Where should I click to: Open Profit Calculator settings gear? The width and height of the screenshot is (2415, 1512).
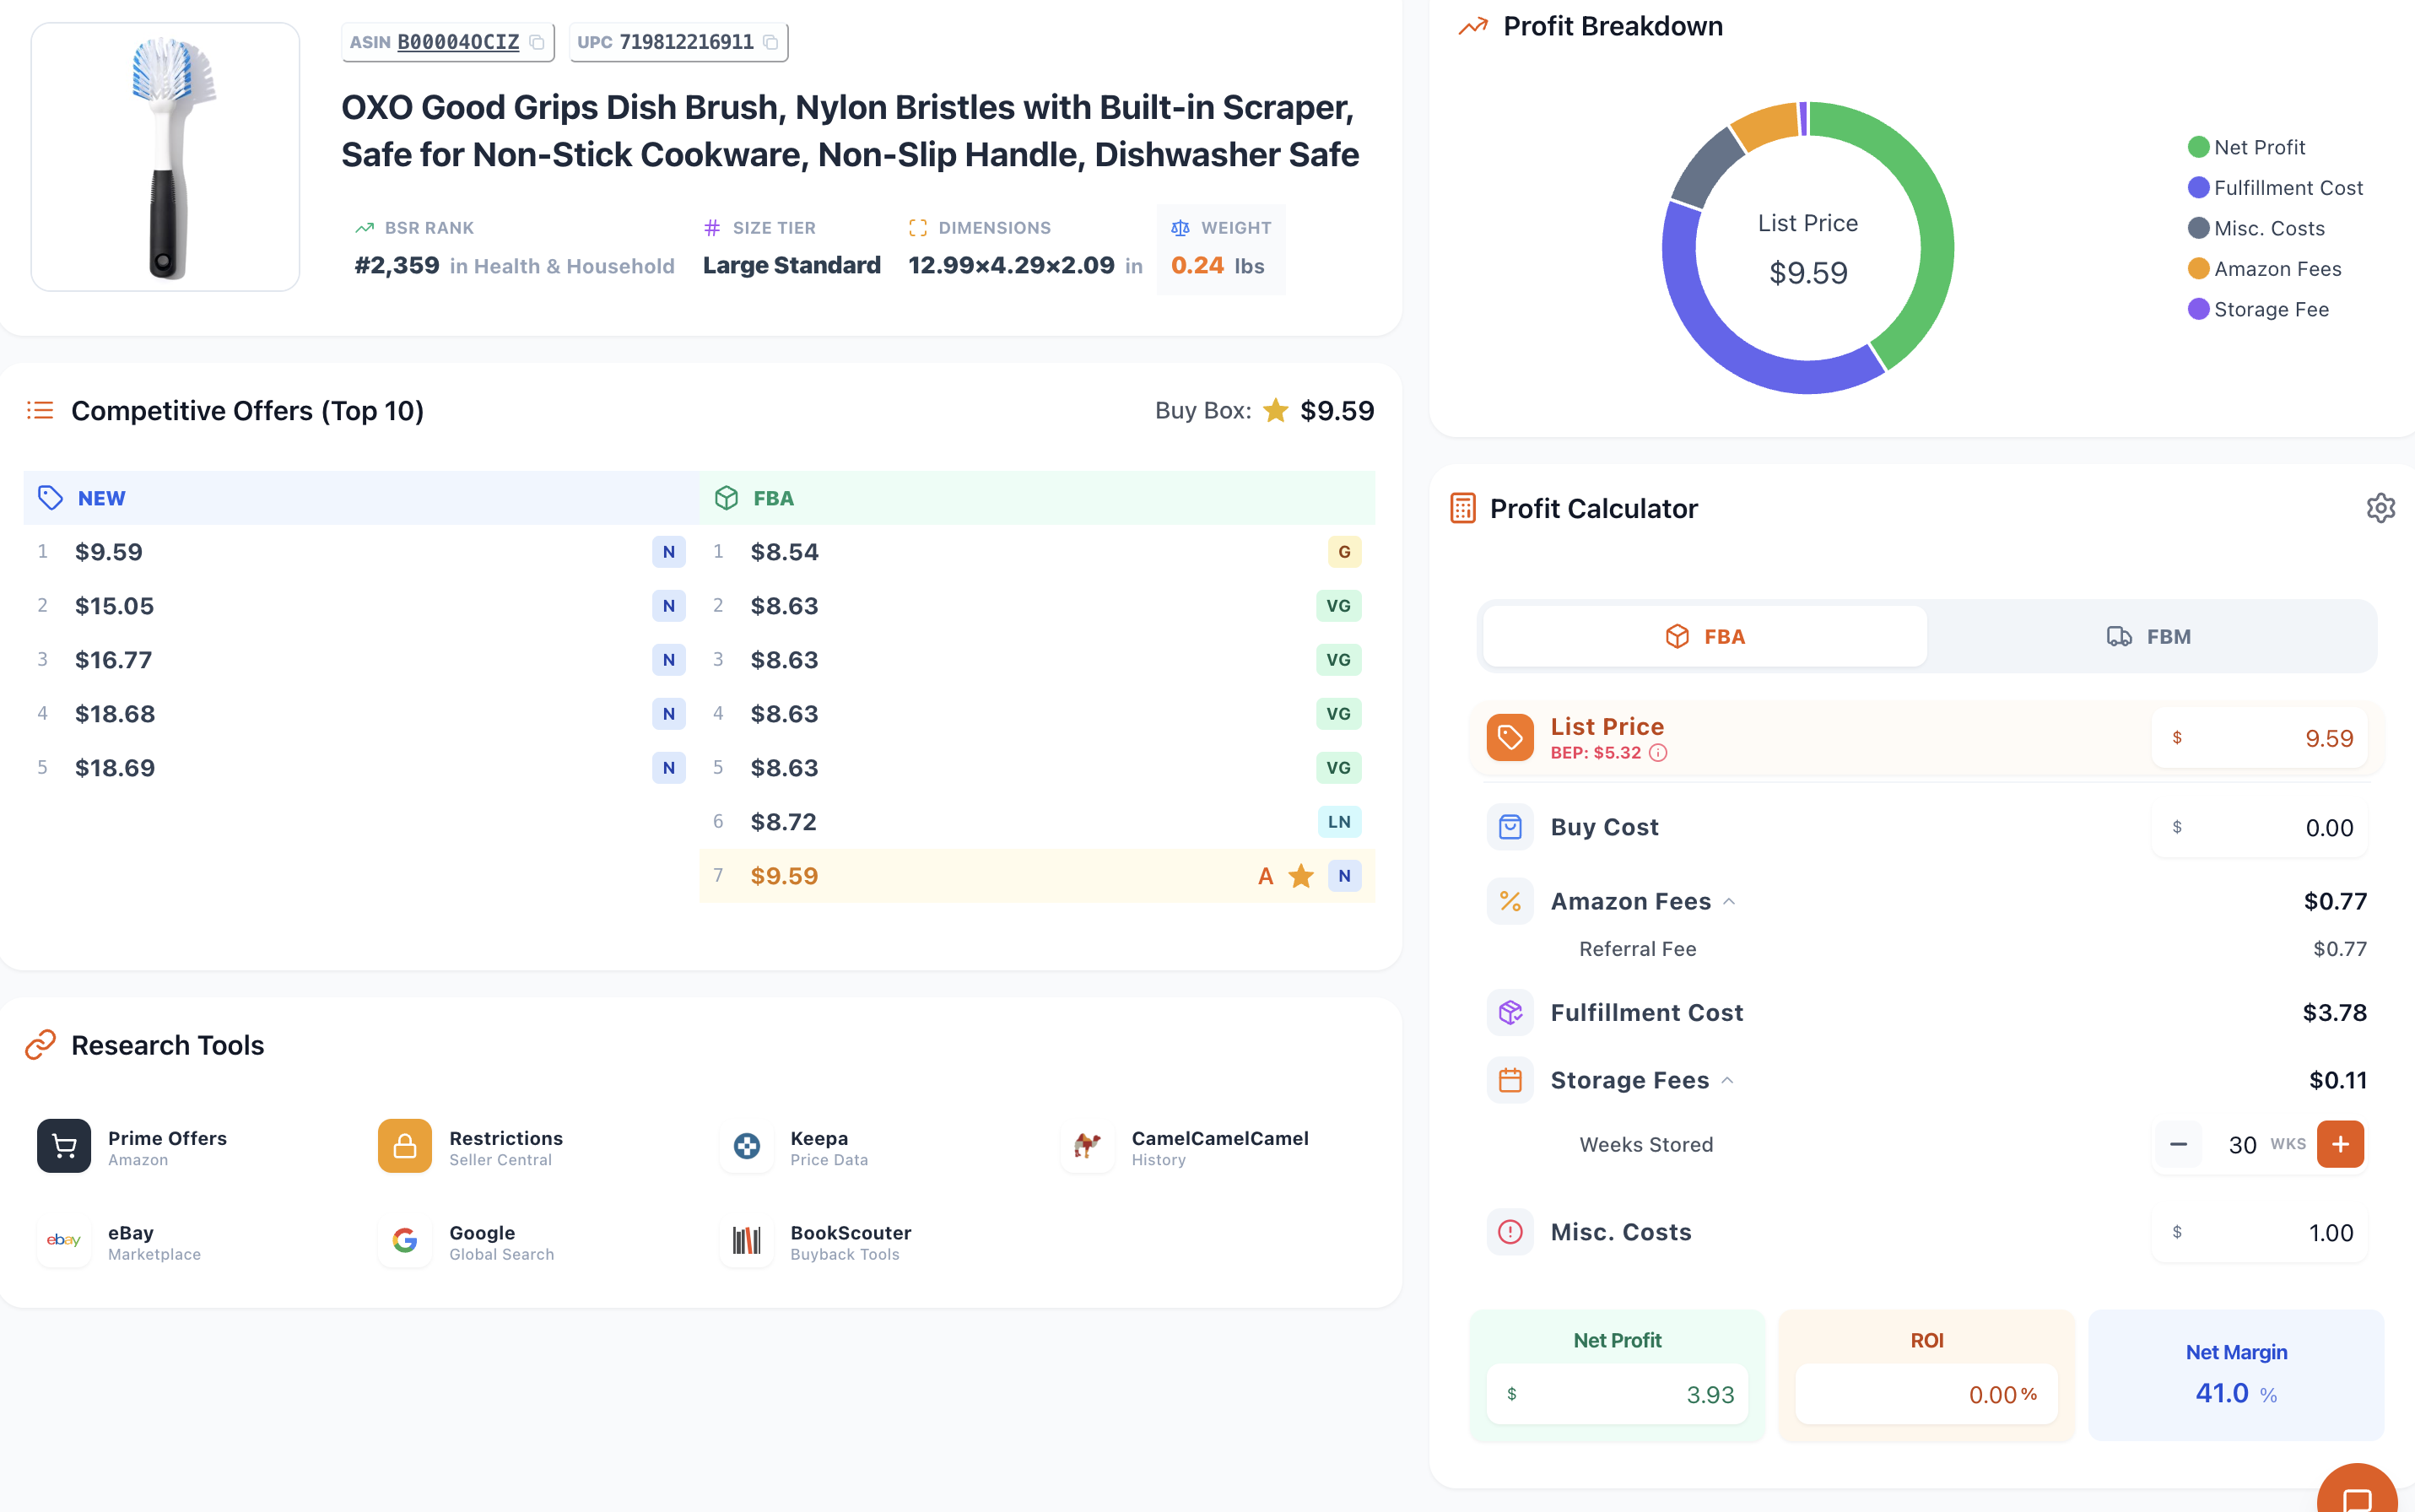[x=2380, y=508]
